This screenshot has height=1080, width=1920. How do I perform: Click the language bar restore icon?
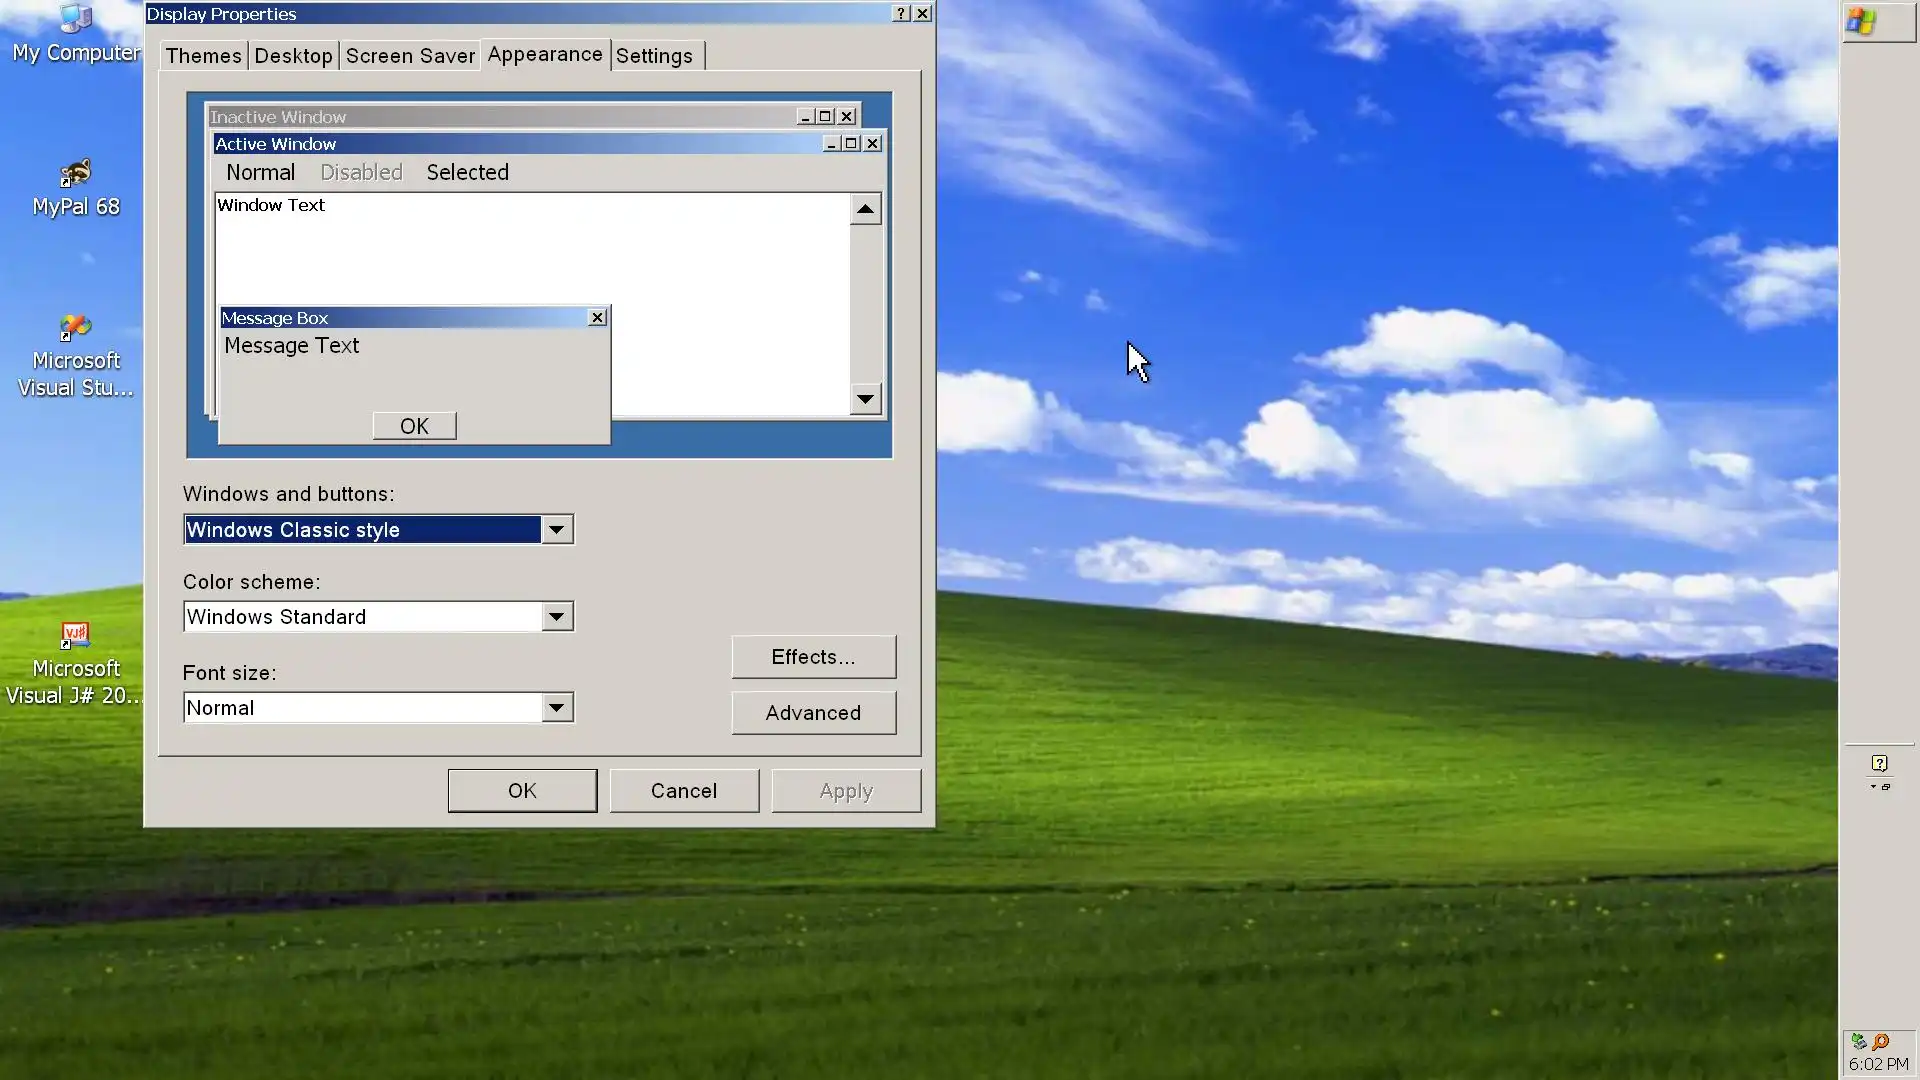[x=1886, y=787]
